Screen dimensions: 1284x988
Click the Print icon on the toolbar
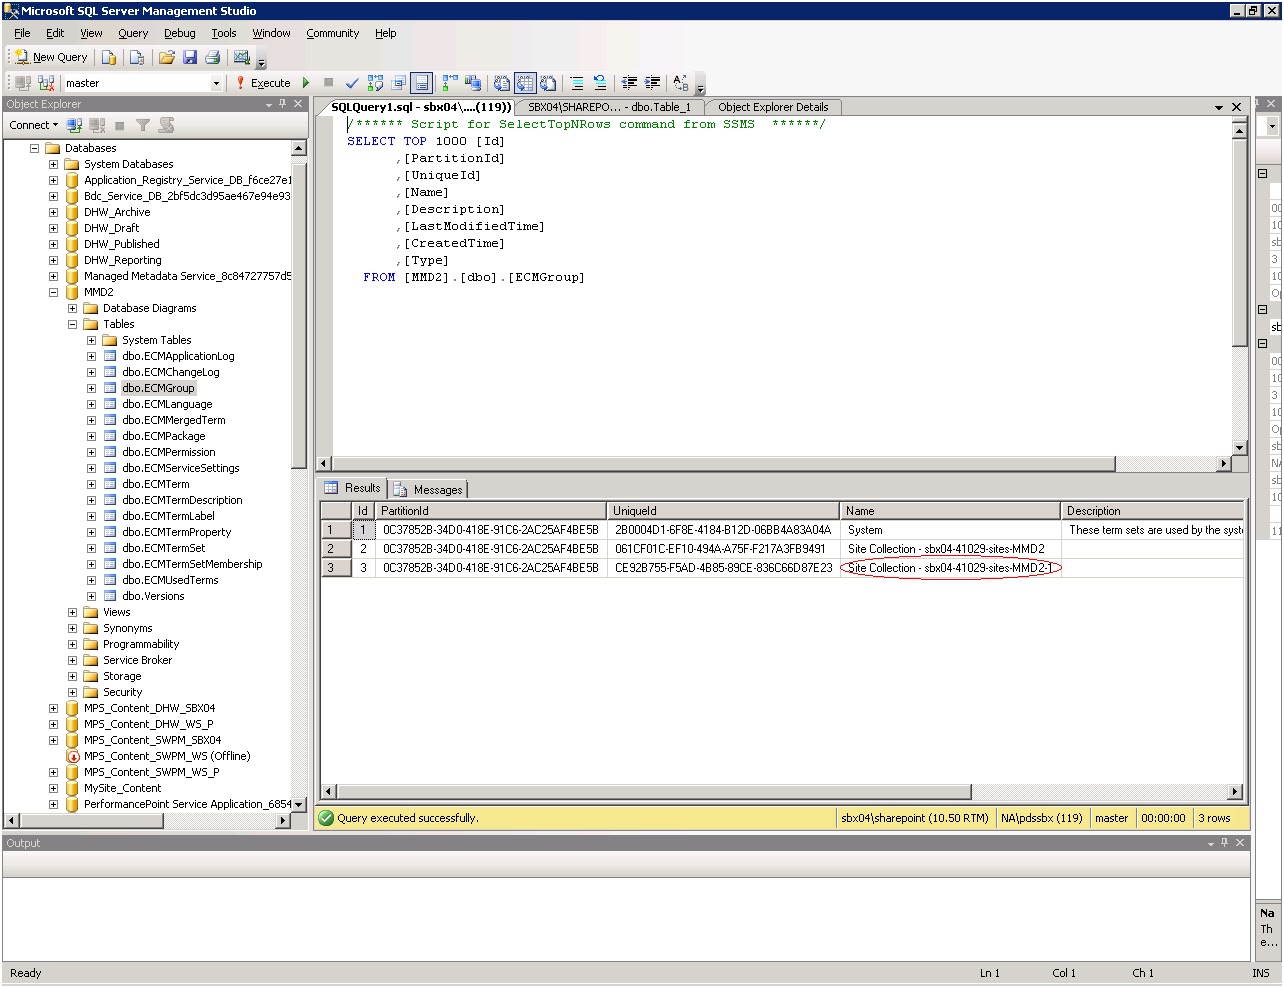(x=212, y=57)
